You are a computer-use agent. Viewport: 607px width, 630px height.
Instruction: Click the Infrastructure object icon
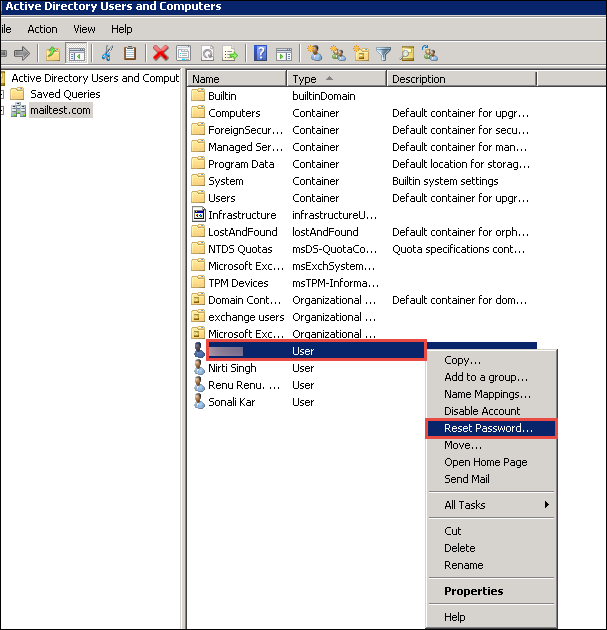click(x=198, y=215)
